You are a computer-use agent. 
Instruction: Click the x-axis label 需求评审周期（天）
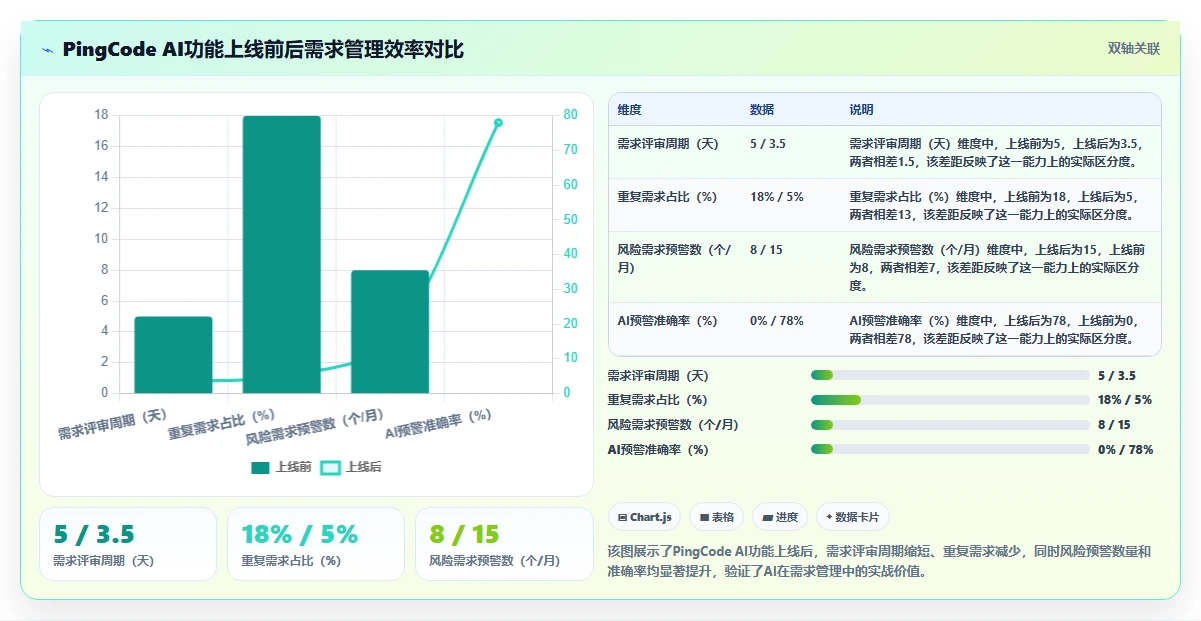113,424
